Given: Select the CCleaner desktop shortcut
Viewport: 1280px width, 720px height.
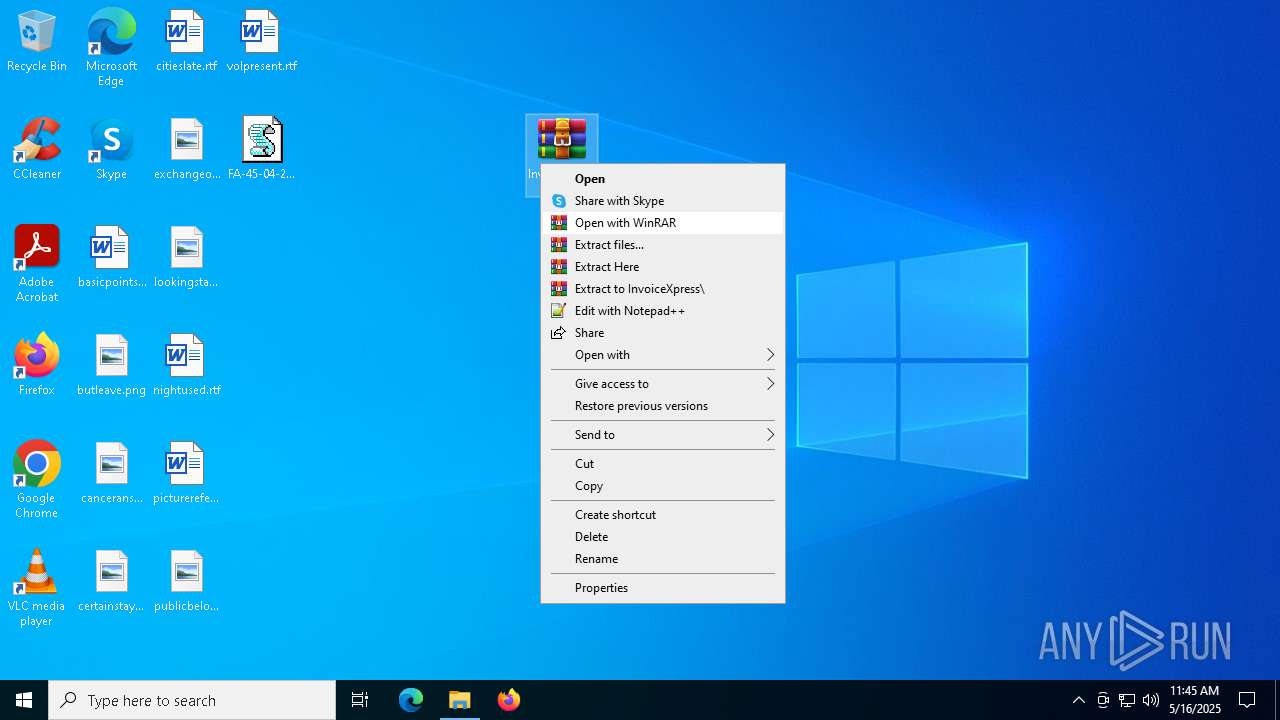Looking at the screenshot, I should coord(37,150).
